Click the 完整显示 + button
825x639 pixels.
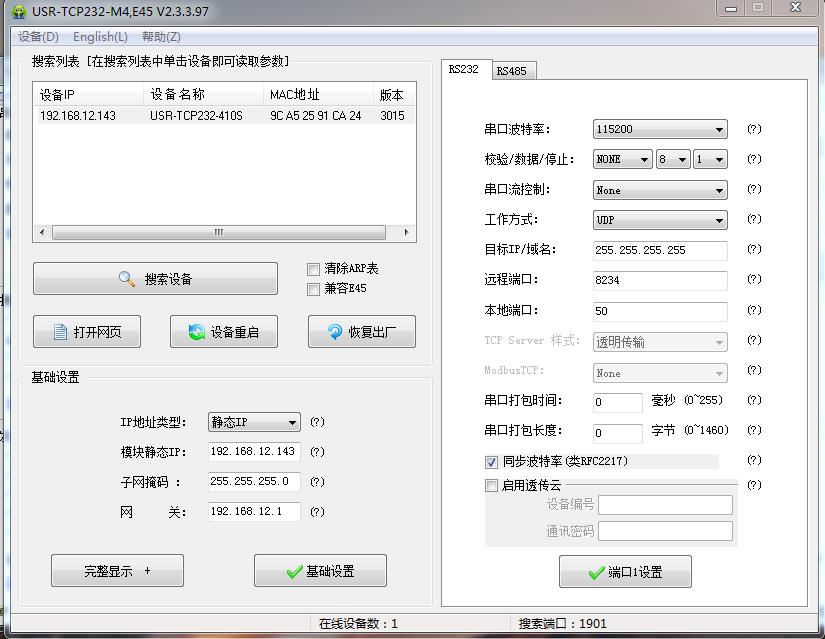click(117, 571)
